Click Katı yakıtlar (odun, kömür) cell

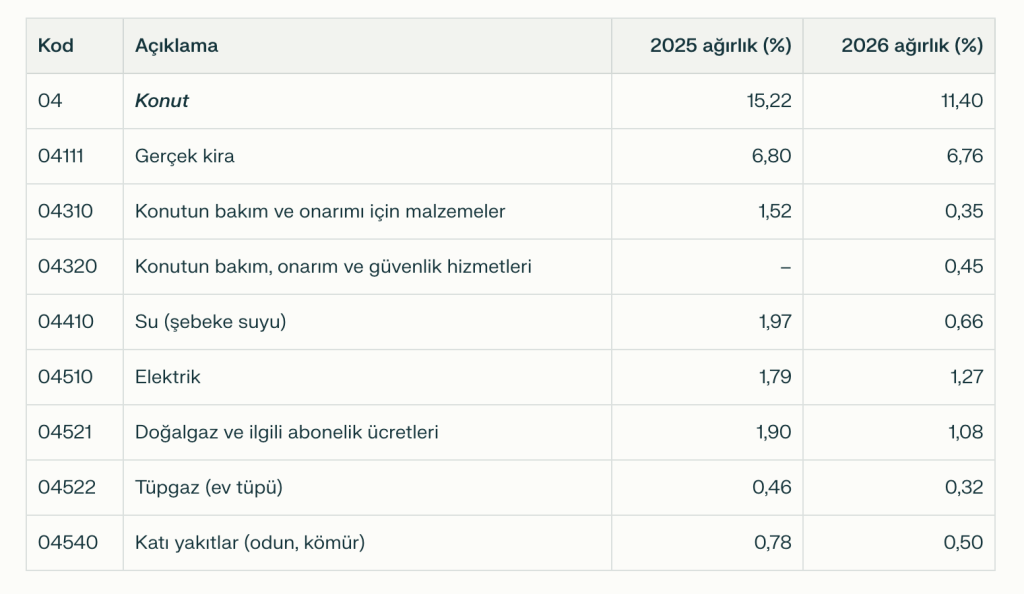[x=250, y=543]
